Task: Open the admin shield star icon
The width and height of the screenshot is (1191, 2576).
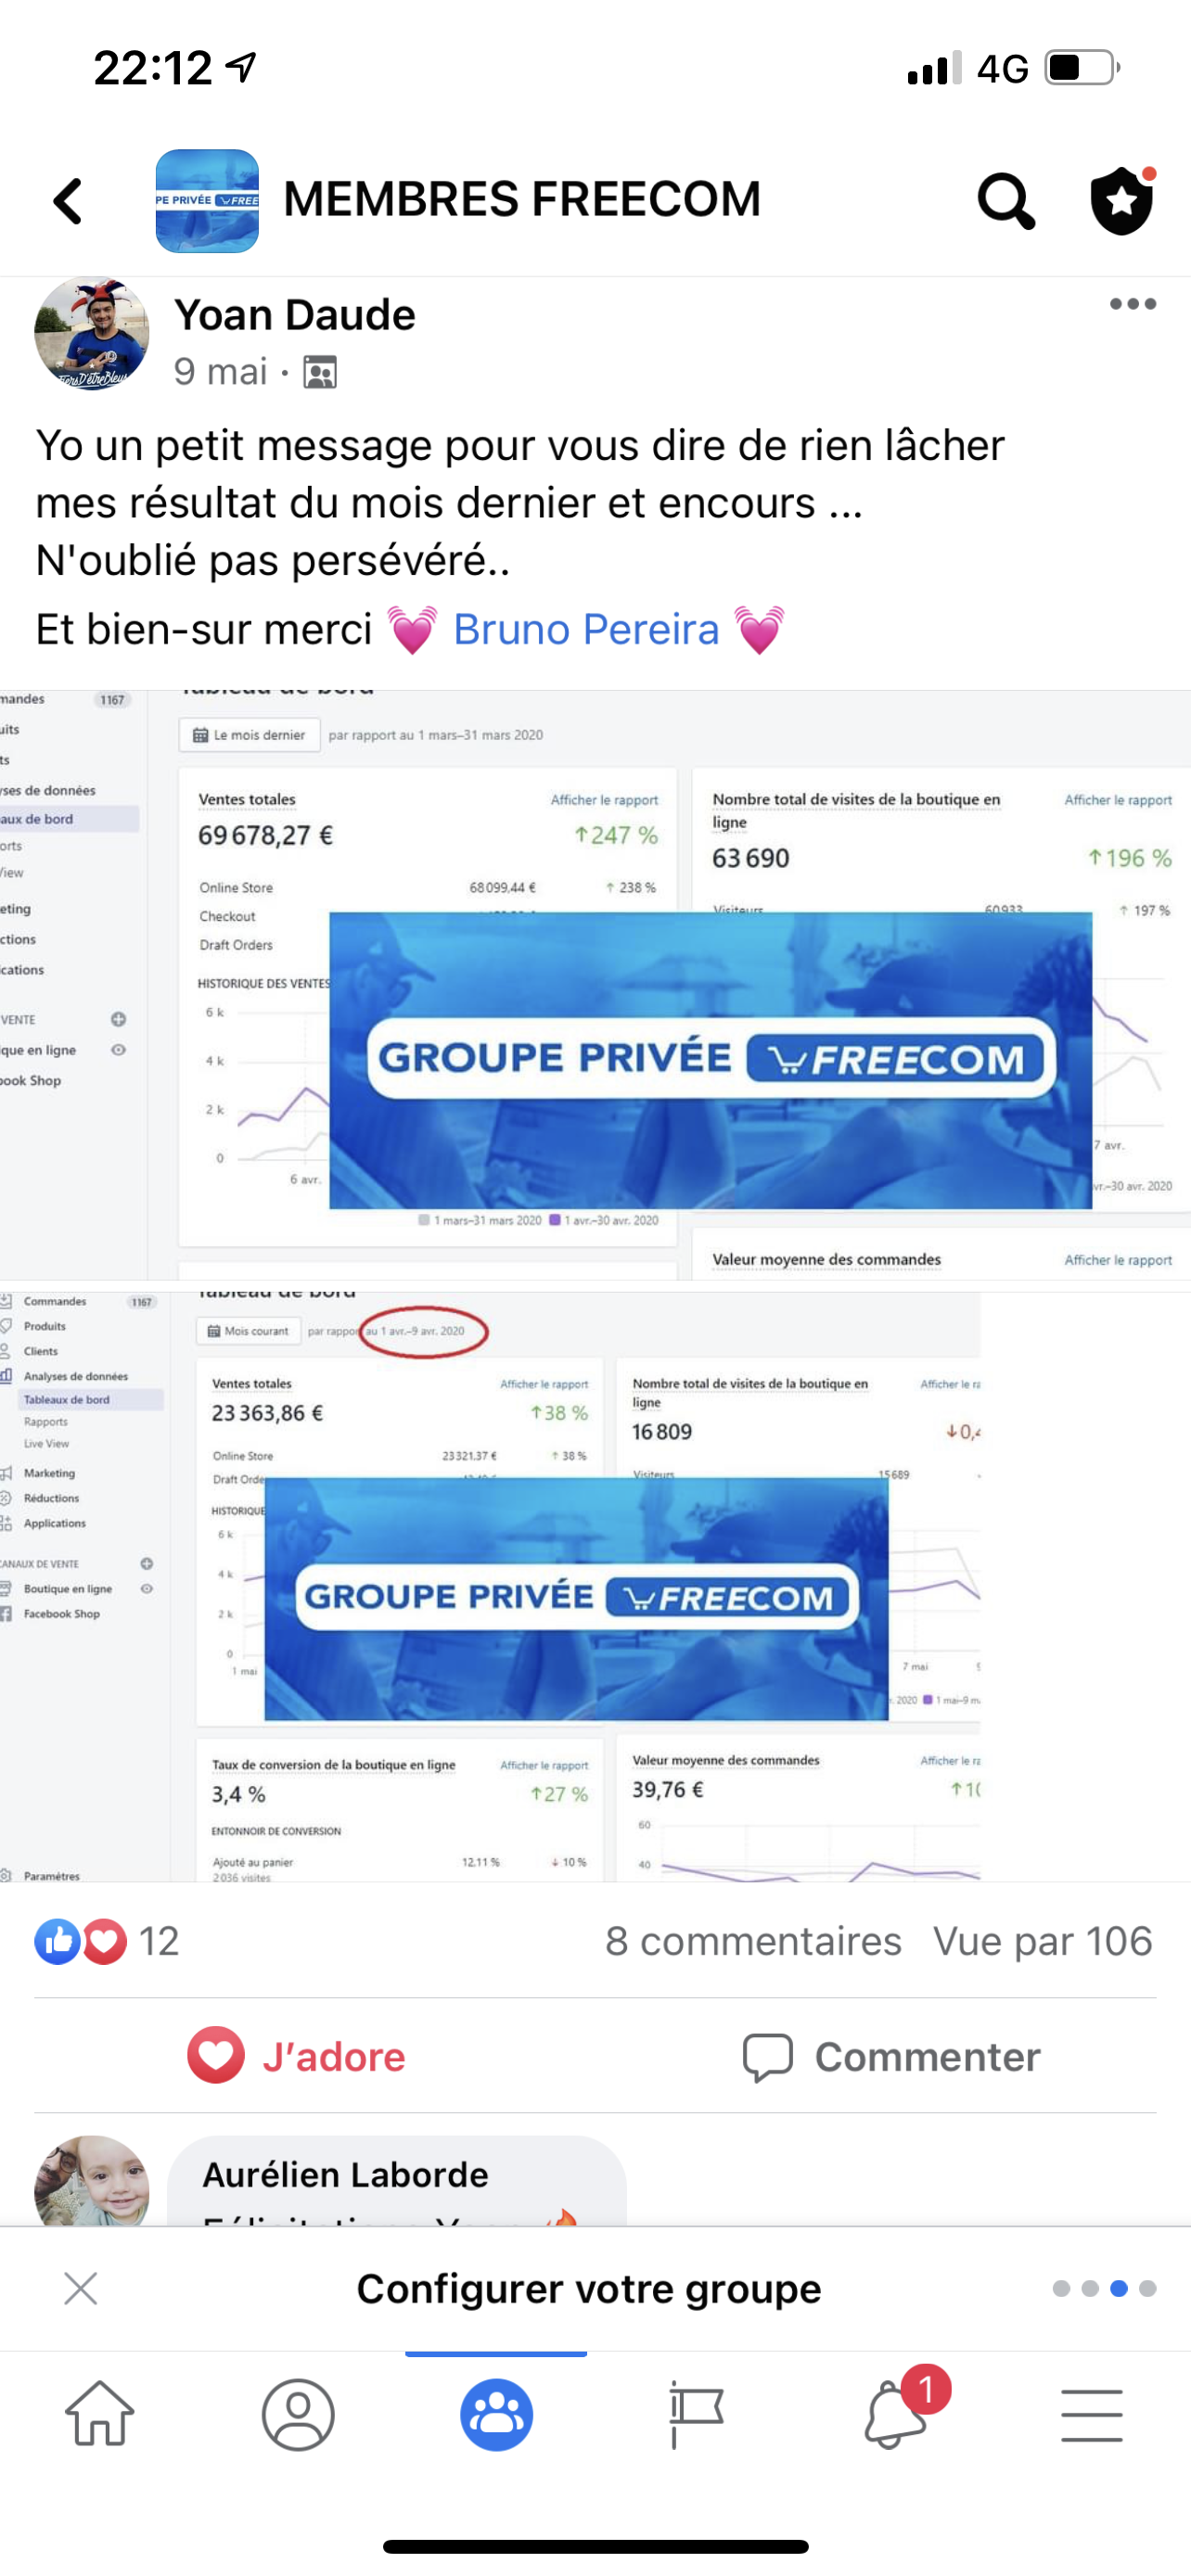Action: coord(1122,200)
